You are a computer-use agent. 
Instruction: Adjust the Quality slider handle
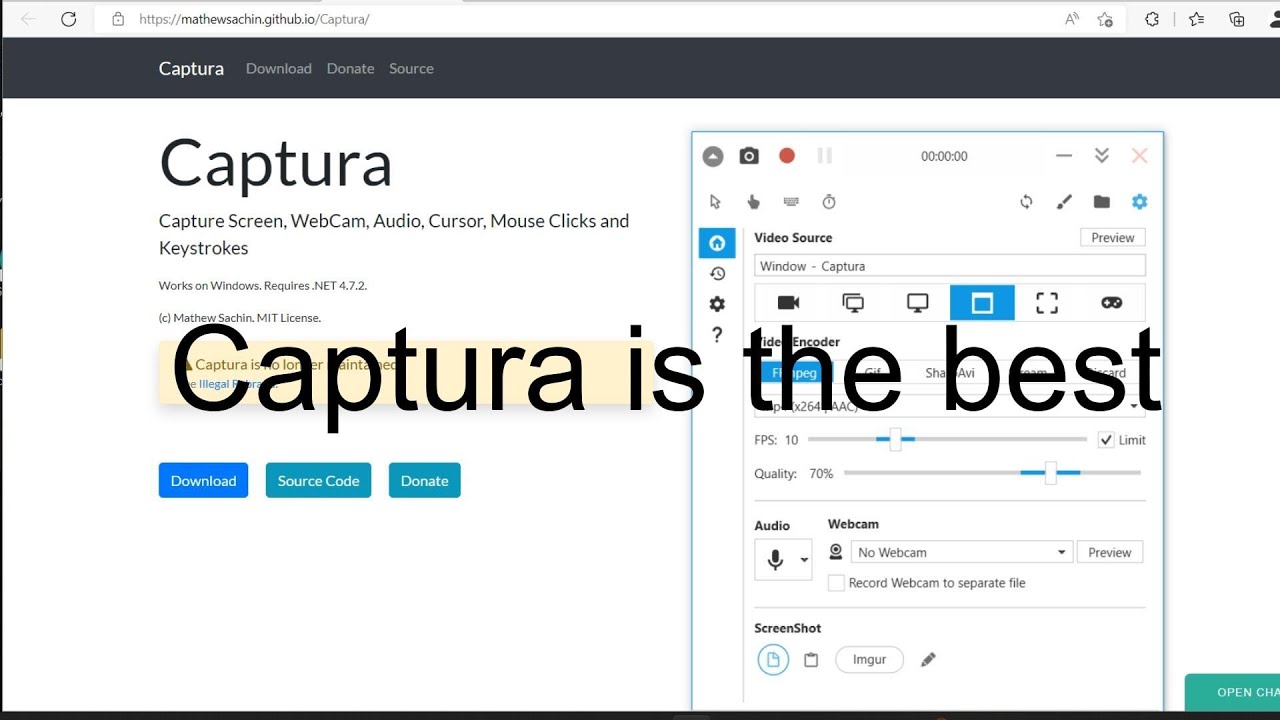pos(1050,473)
